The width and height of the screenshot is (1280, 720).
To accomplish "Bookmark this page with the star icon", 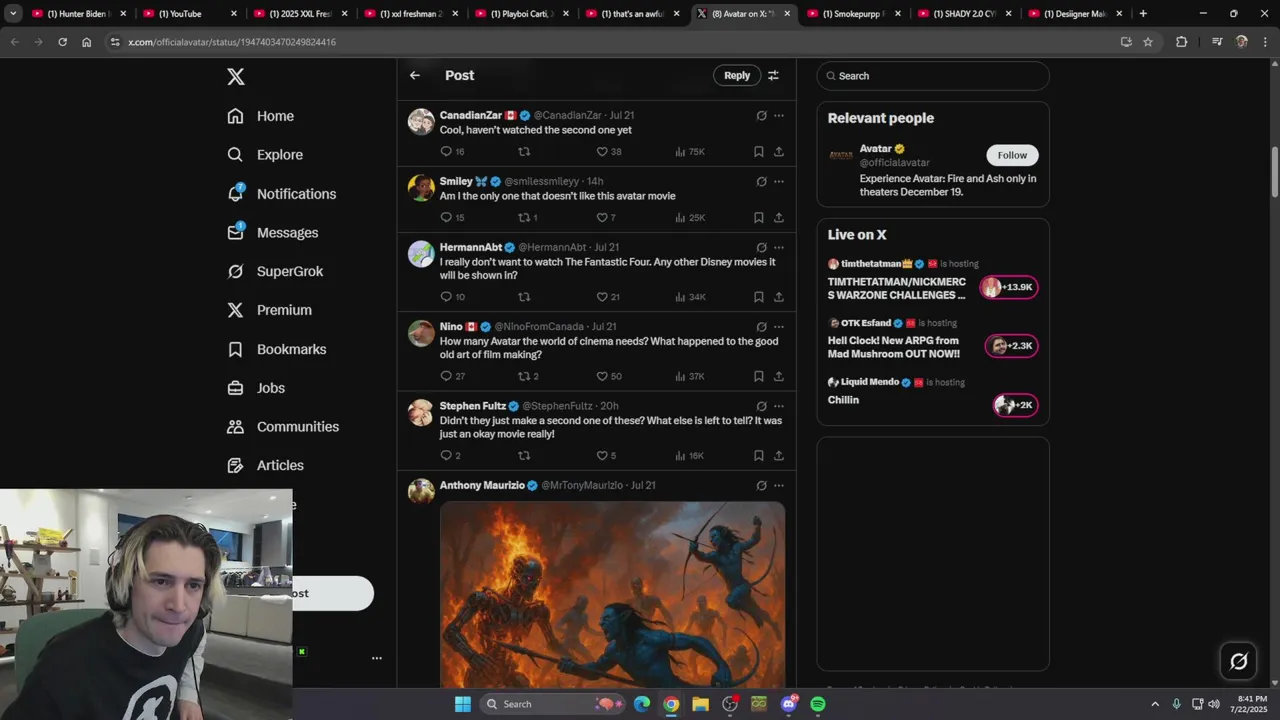I will [1148, 42].
